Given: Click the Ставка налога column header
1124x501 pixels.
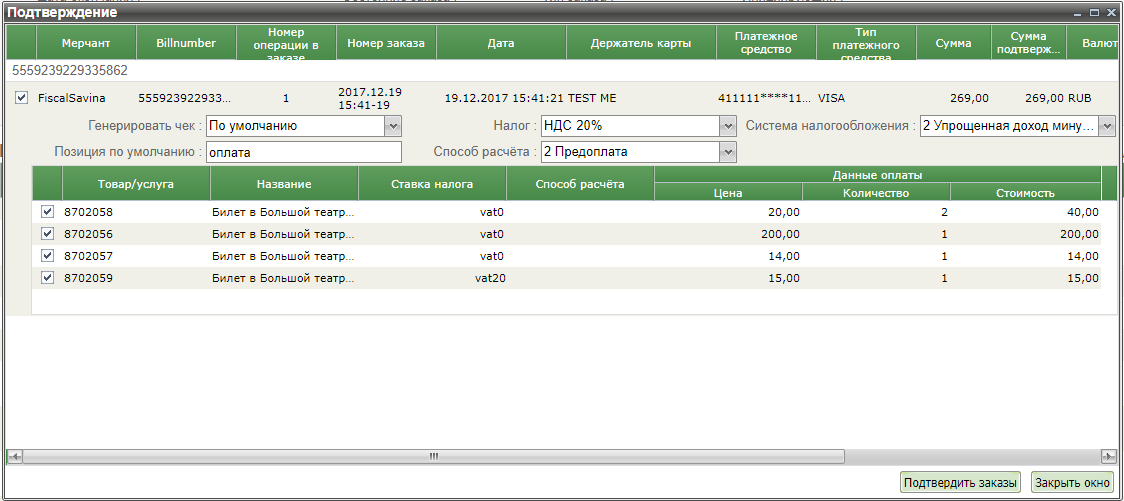Looking at the screenshot, I should click(x=432, y=184).
